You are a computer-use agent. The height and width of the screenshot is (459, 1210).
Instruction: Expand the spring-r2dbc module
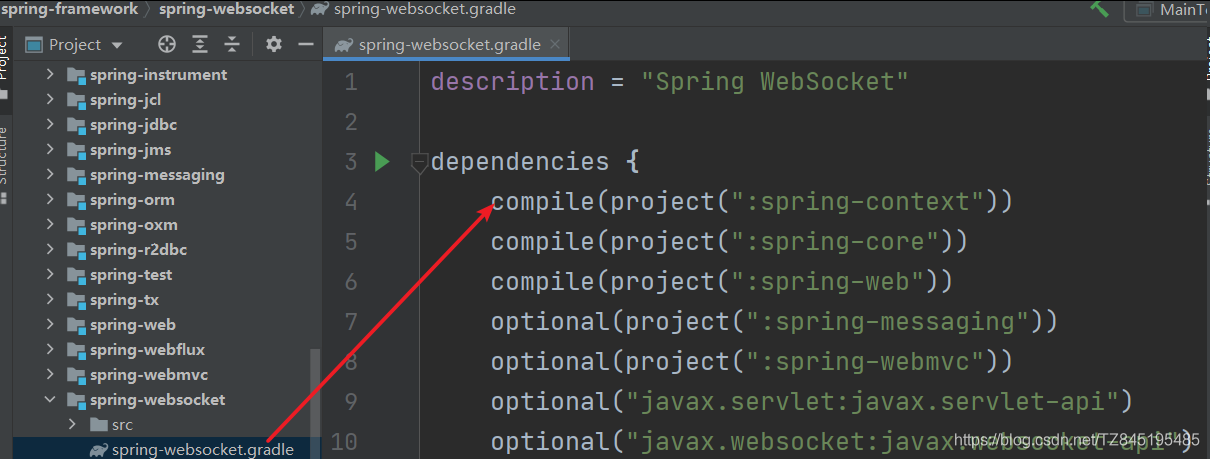coord(50,250)
